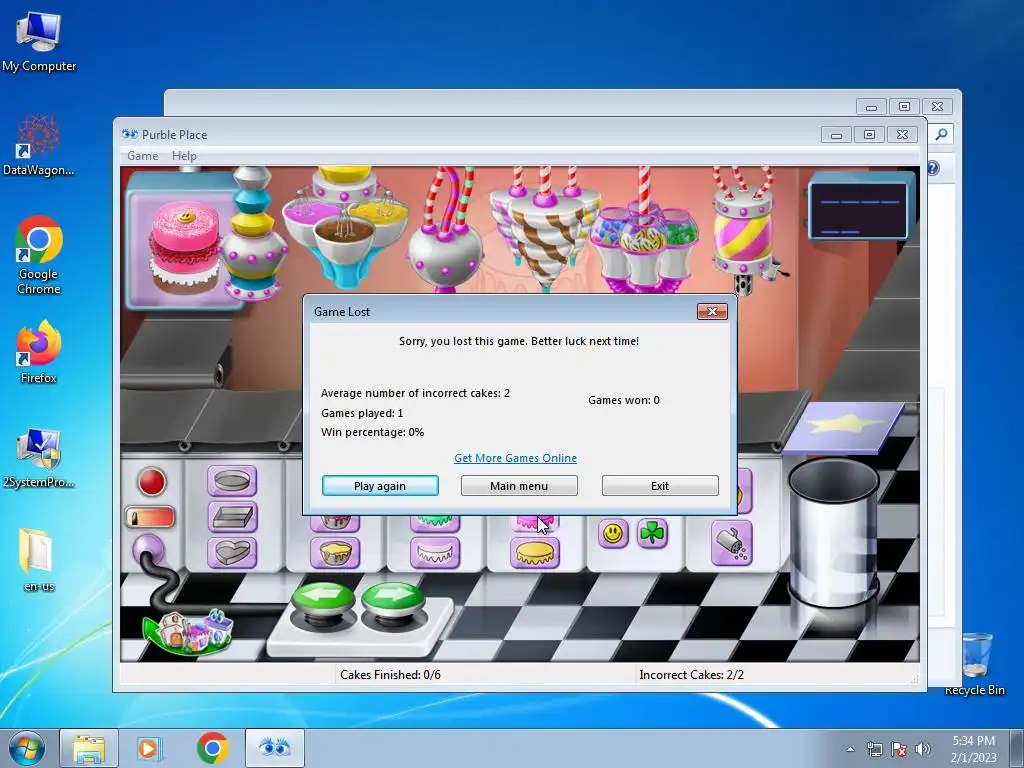Click the Purble Place village home icon
The image size is (1024, 768).
pos(190,631)
